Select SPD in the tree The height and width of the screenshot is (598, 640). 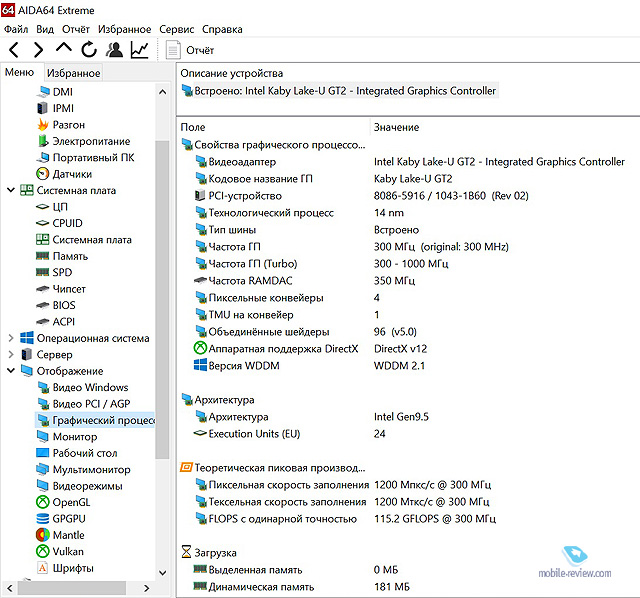coord(54,272)
